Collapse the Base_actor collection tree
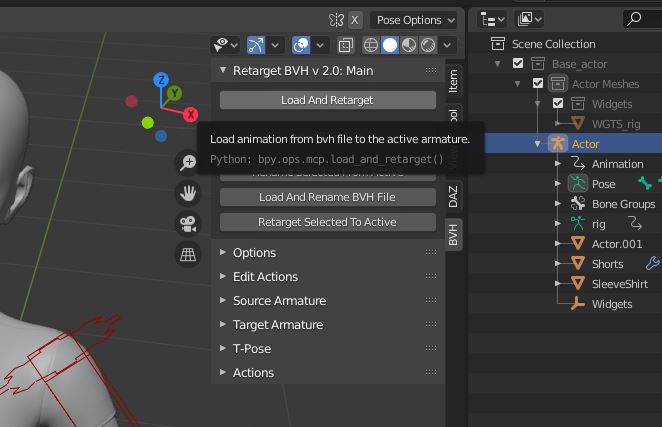 pyautogui.click(x=498, y=64)
